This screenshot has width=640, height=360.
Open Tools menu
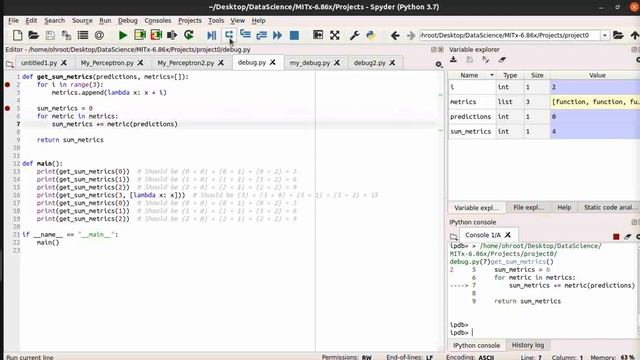216,20
